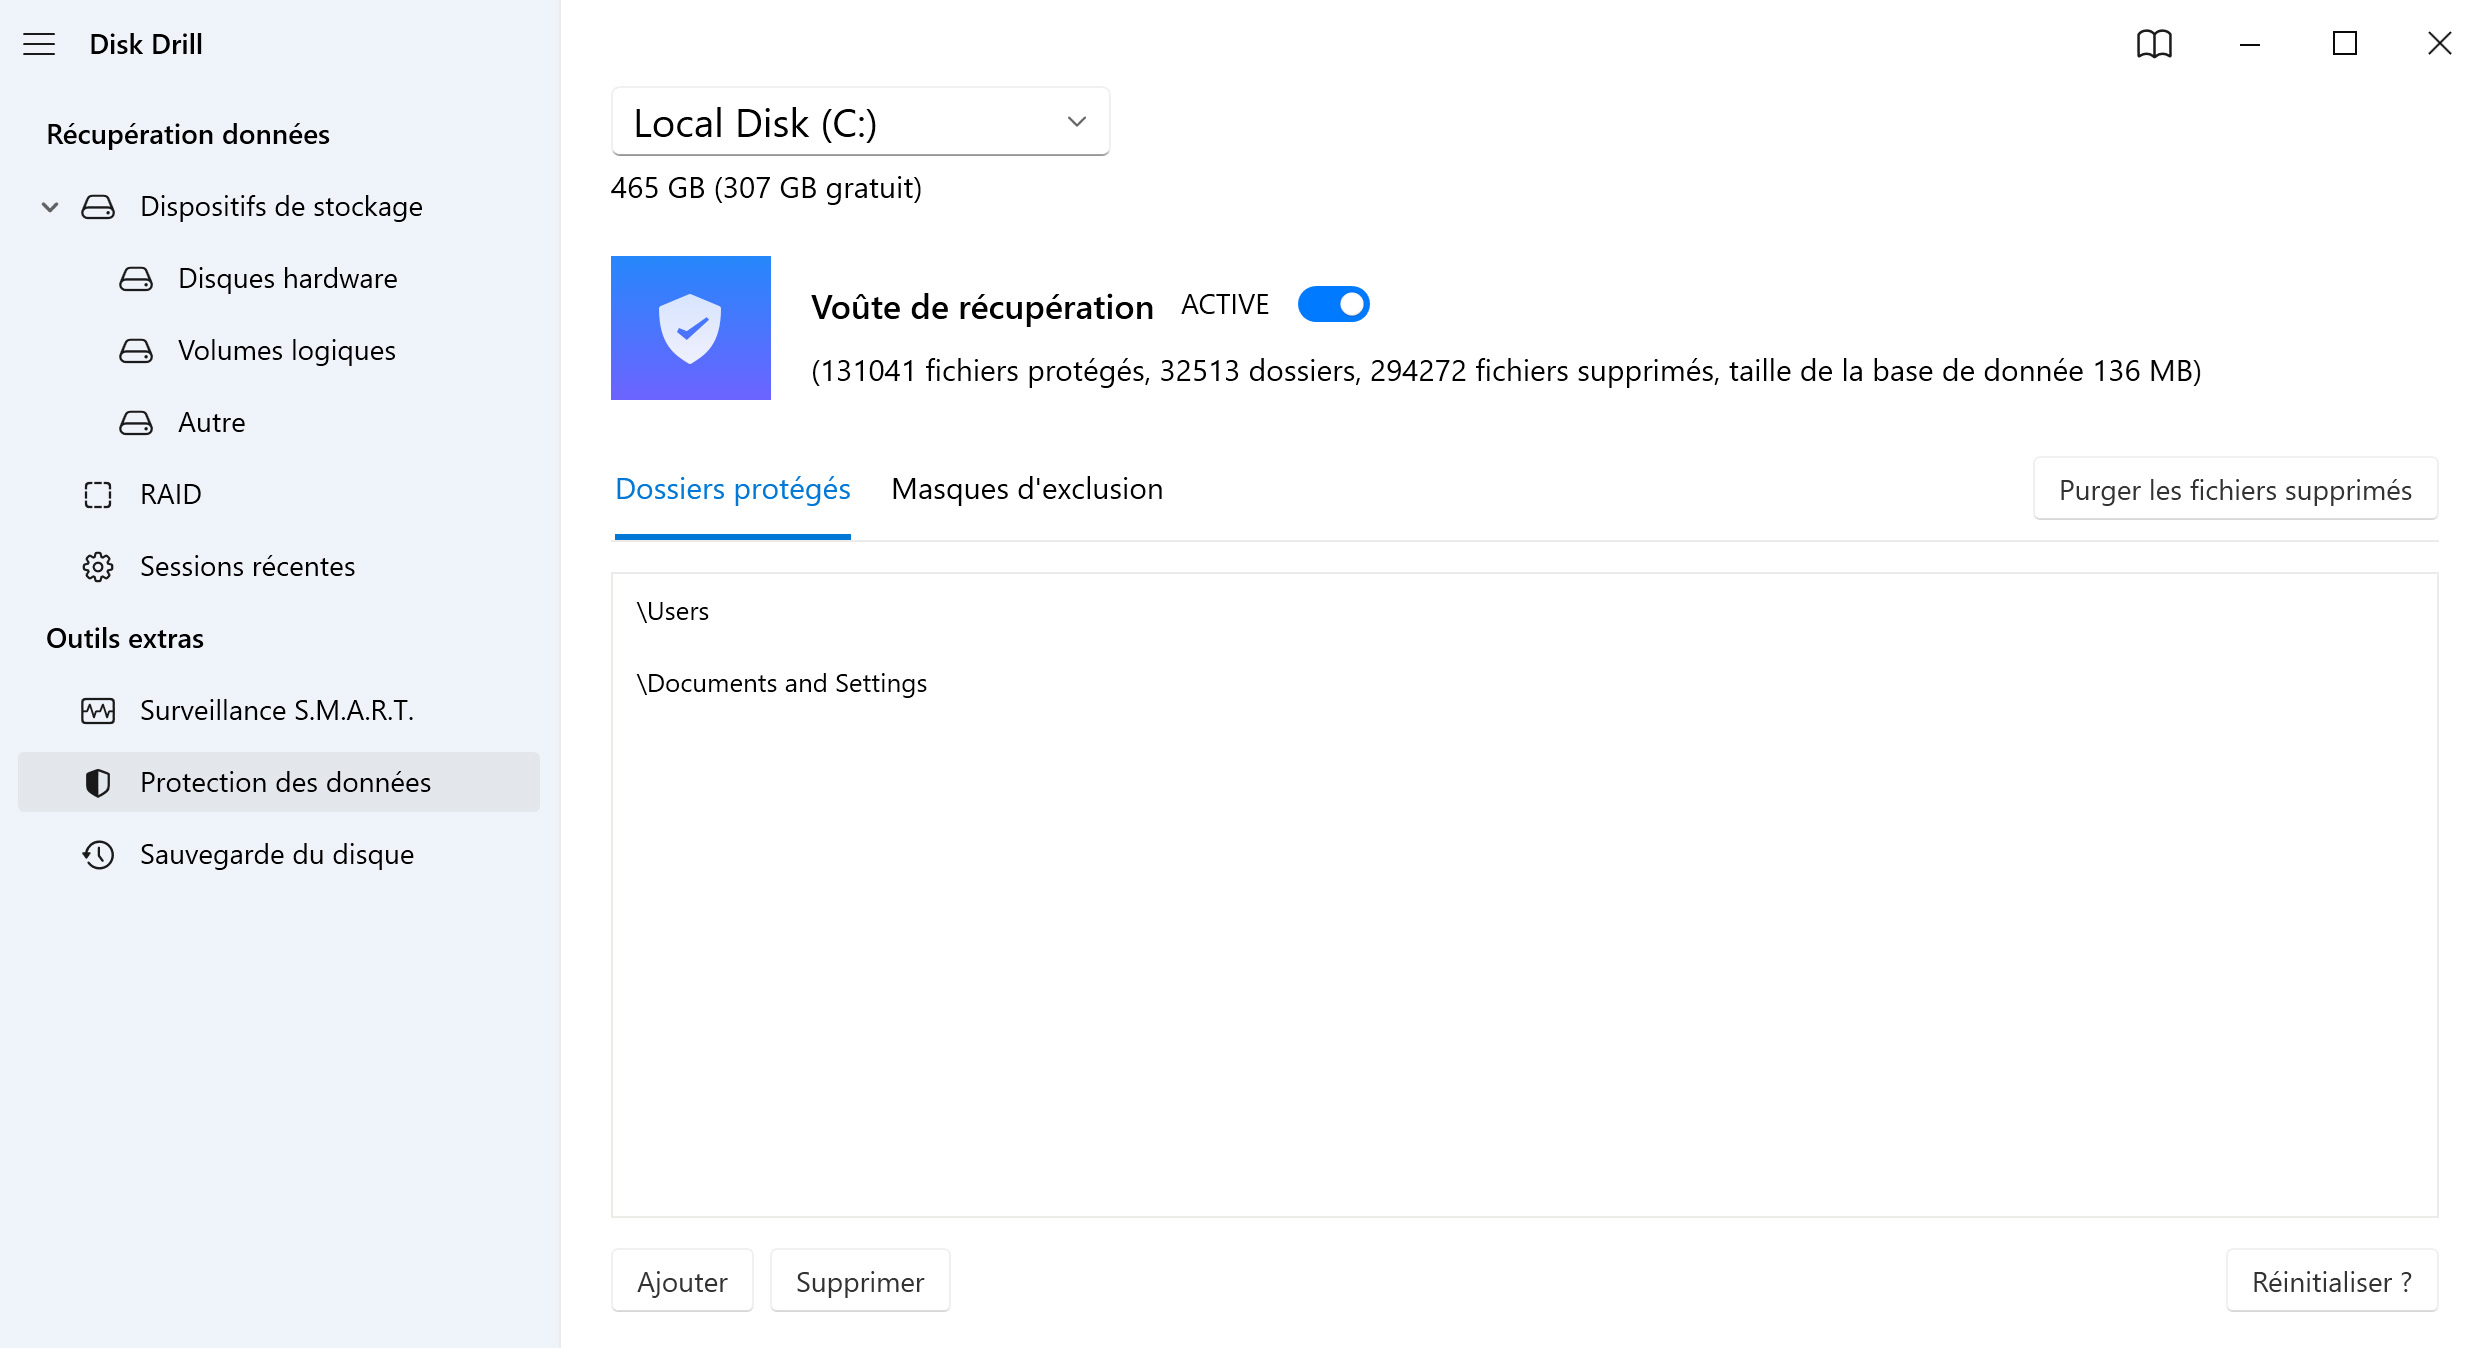Click Purger les fichiers supprimés button
Screen dimensions: 2485x1348
(x=2235, y=490)
